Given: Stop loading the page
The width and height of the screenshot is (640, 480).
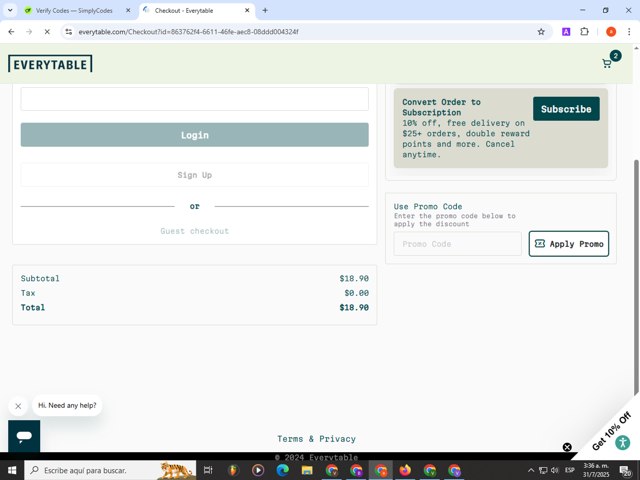Looking at the screenshot, I should click(47, 32).
